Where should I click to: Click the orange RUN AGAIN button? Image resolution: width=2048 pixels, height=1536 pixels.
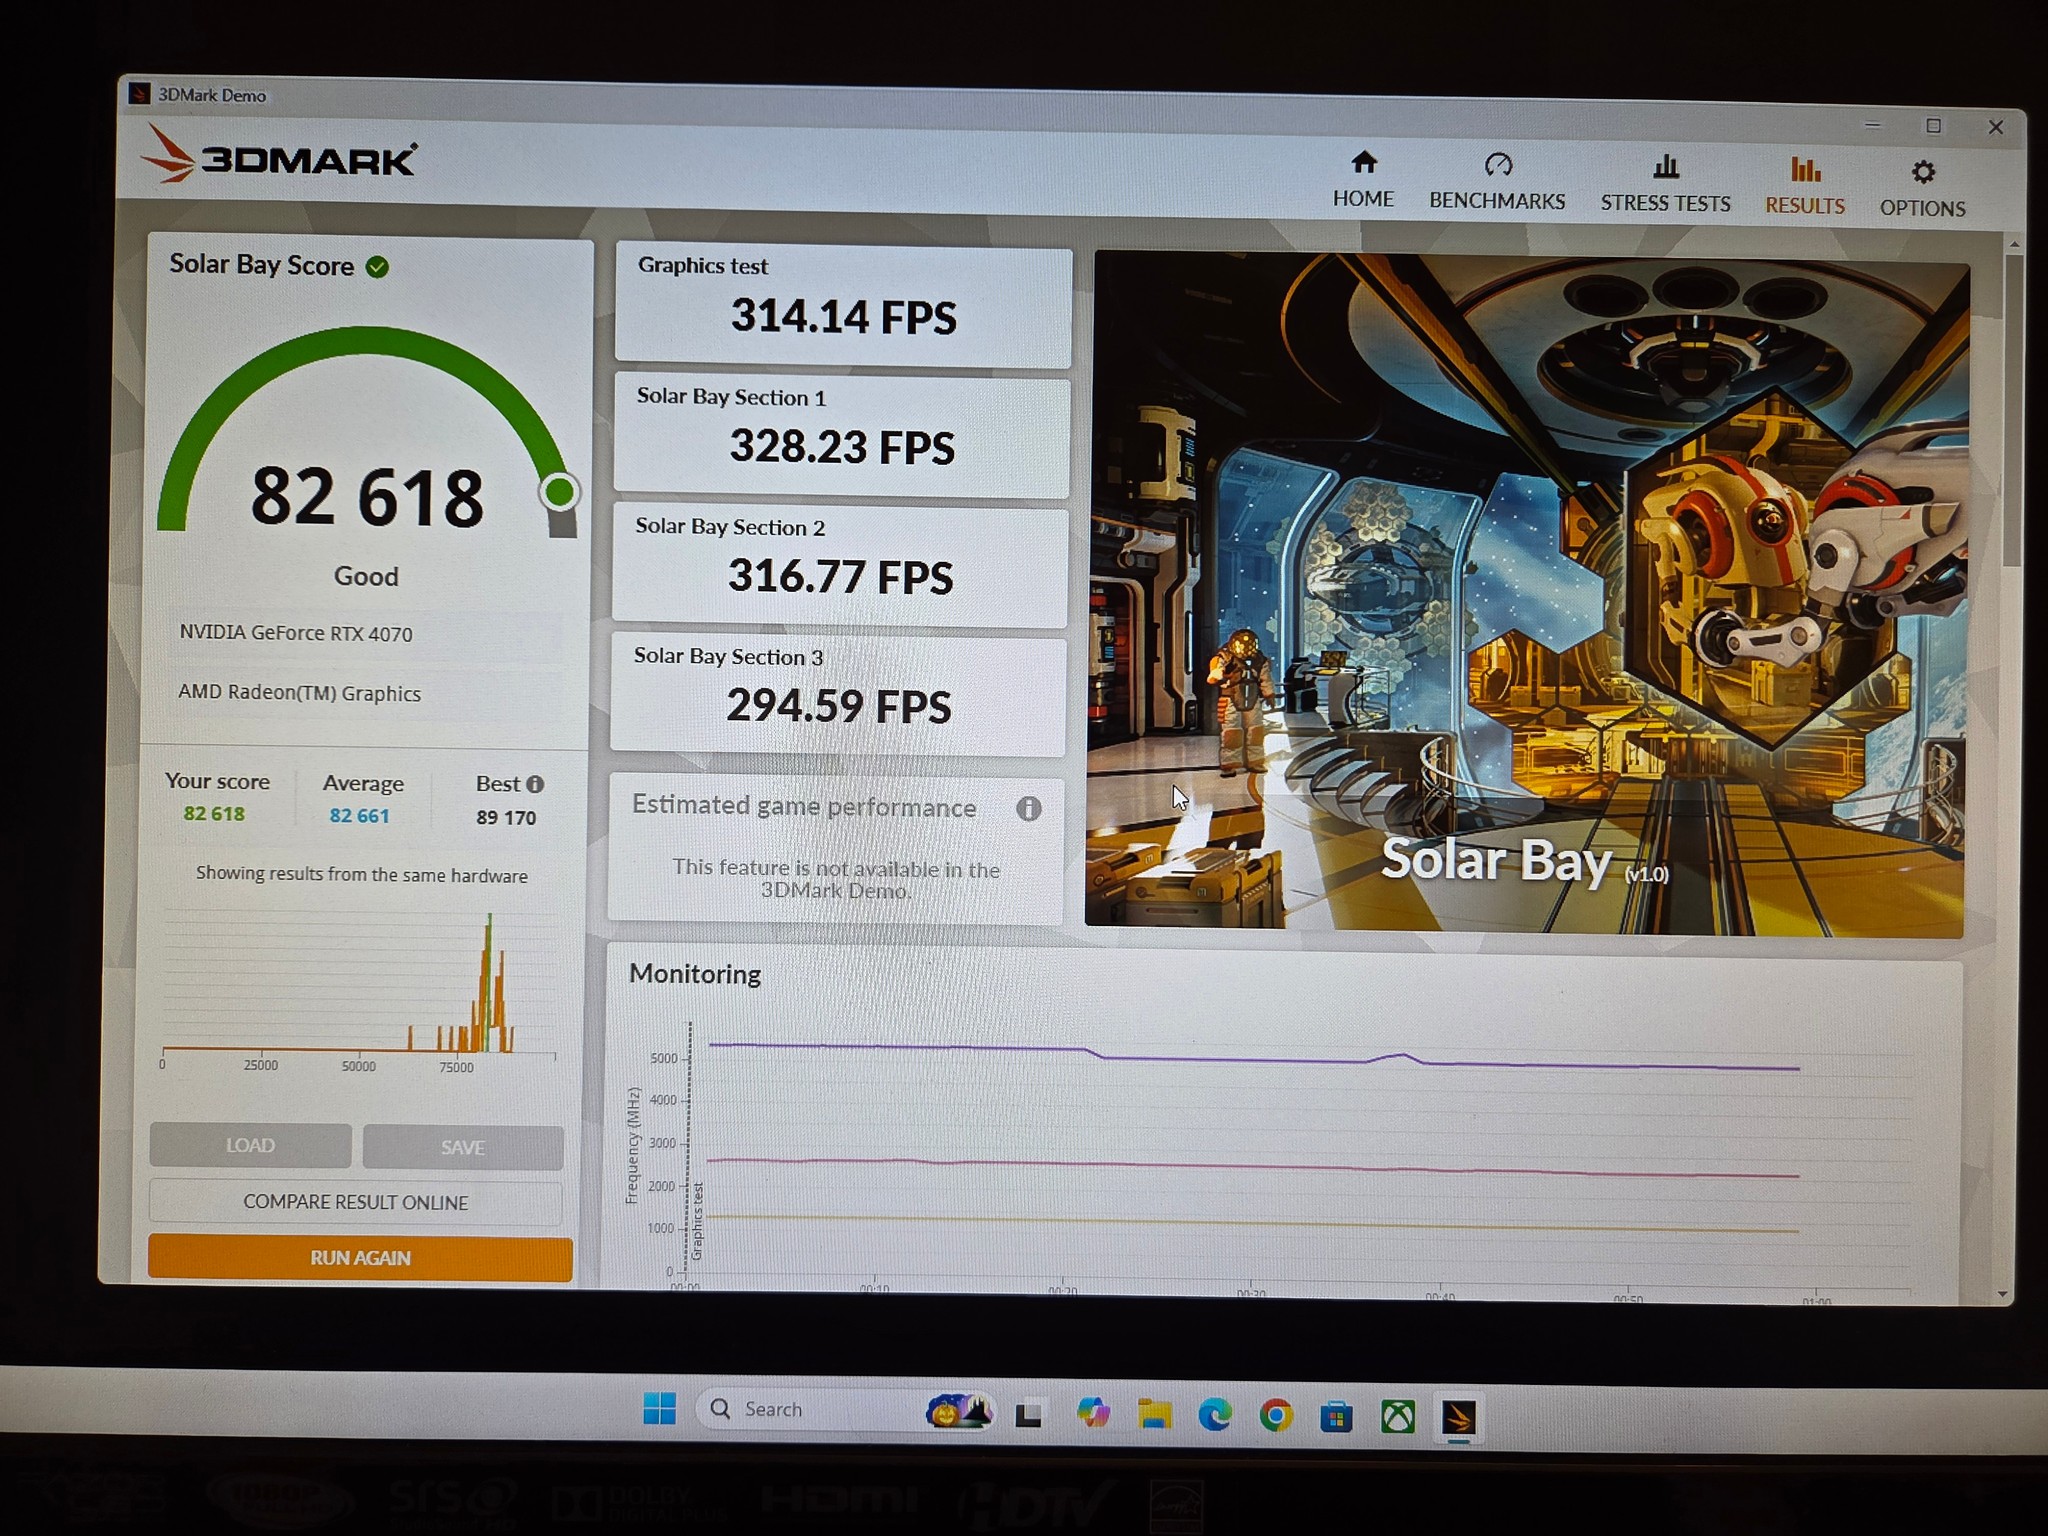pyautogui.click(x=360, y=1258)
